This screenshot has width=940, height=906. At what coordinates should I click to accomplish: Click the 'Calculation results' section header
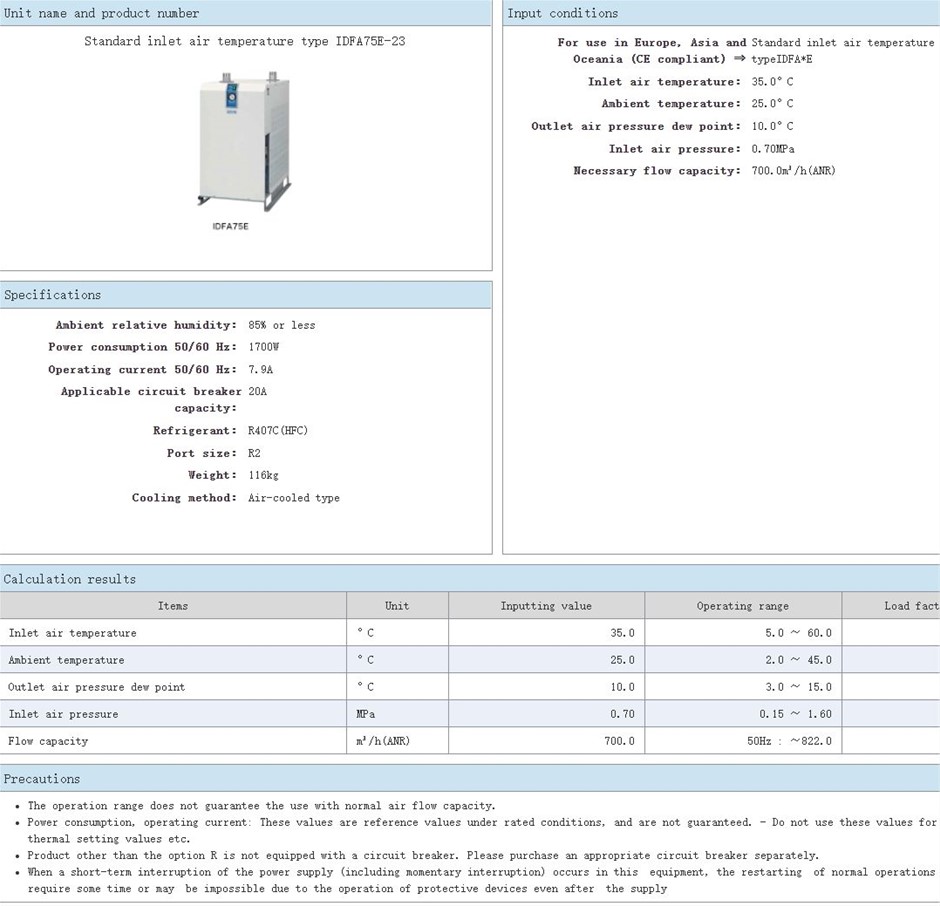tap(70, 579)
